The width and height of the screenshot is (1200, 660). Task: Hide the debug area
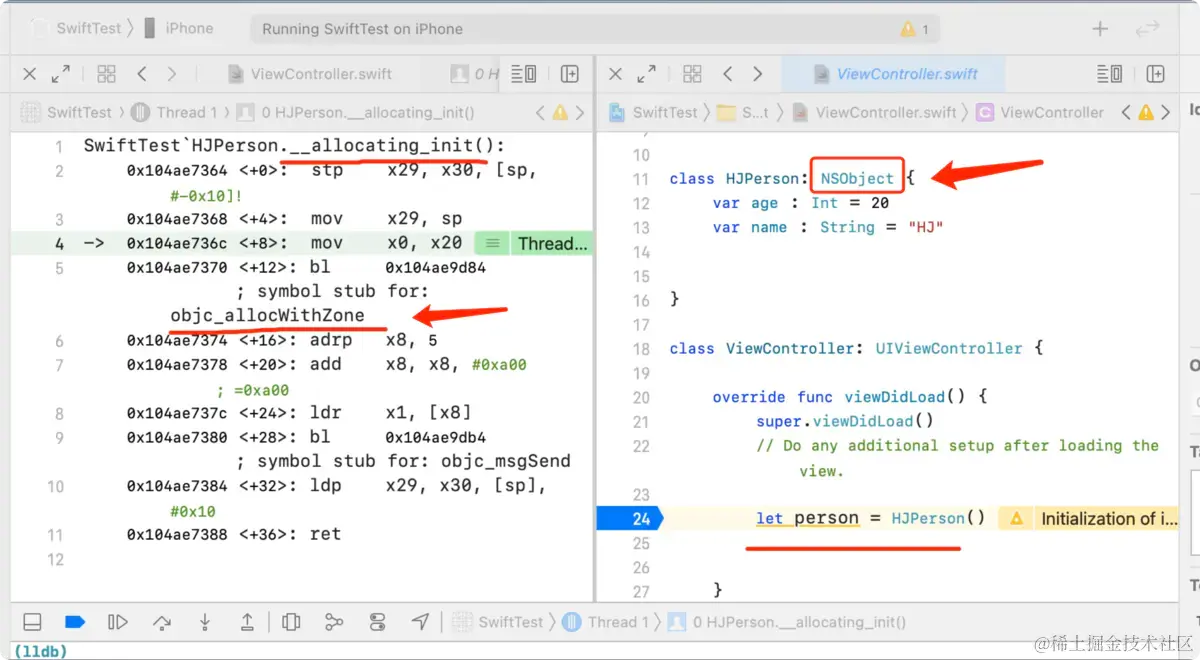pyautogui.click(x=32, y=622)
